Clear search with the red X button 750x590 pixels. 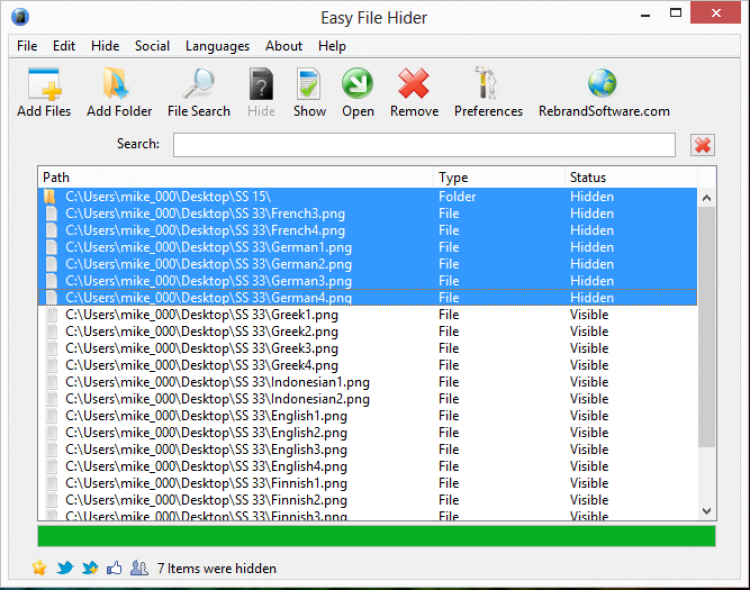702,145
